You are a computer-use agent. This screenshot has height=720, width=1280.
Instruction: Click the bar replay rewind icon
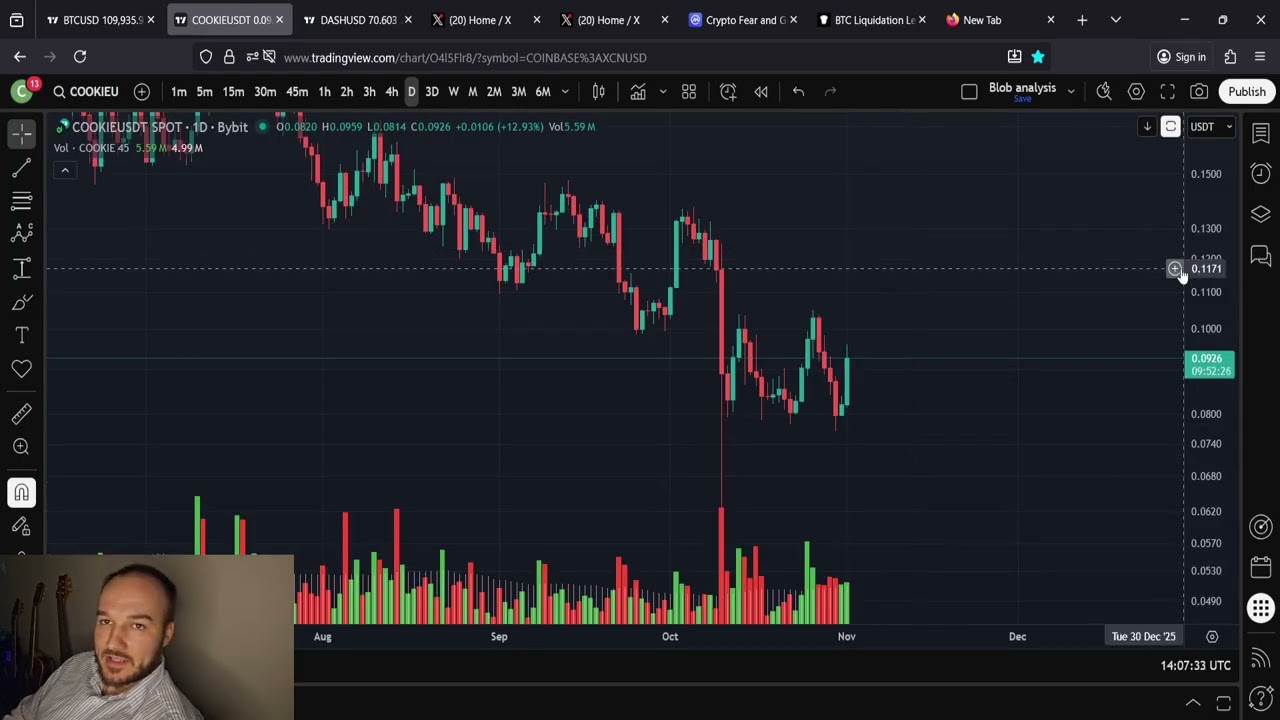[x=761, y=92]
